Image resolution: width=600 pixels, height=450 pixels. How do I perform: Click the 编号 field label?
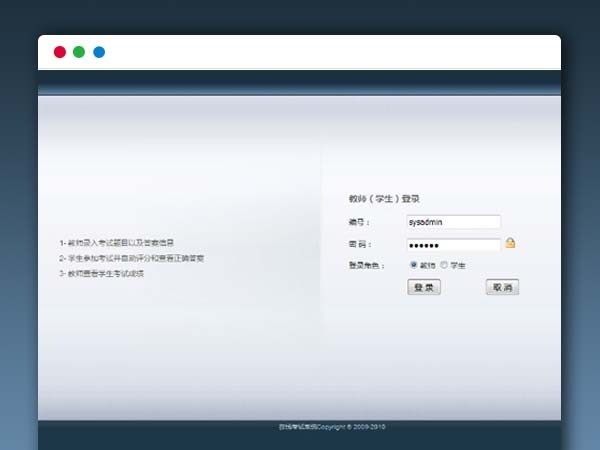click(x=359, y=222)
